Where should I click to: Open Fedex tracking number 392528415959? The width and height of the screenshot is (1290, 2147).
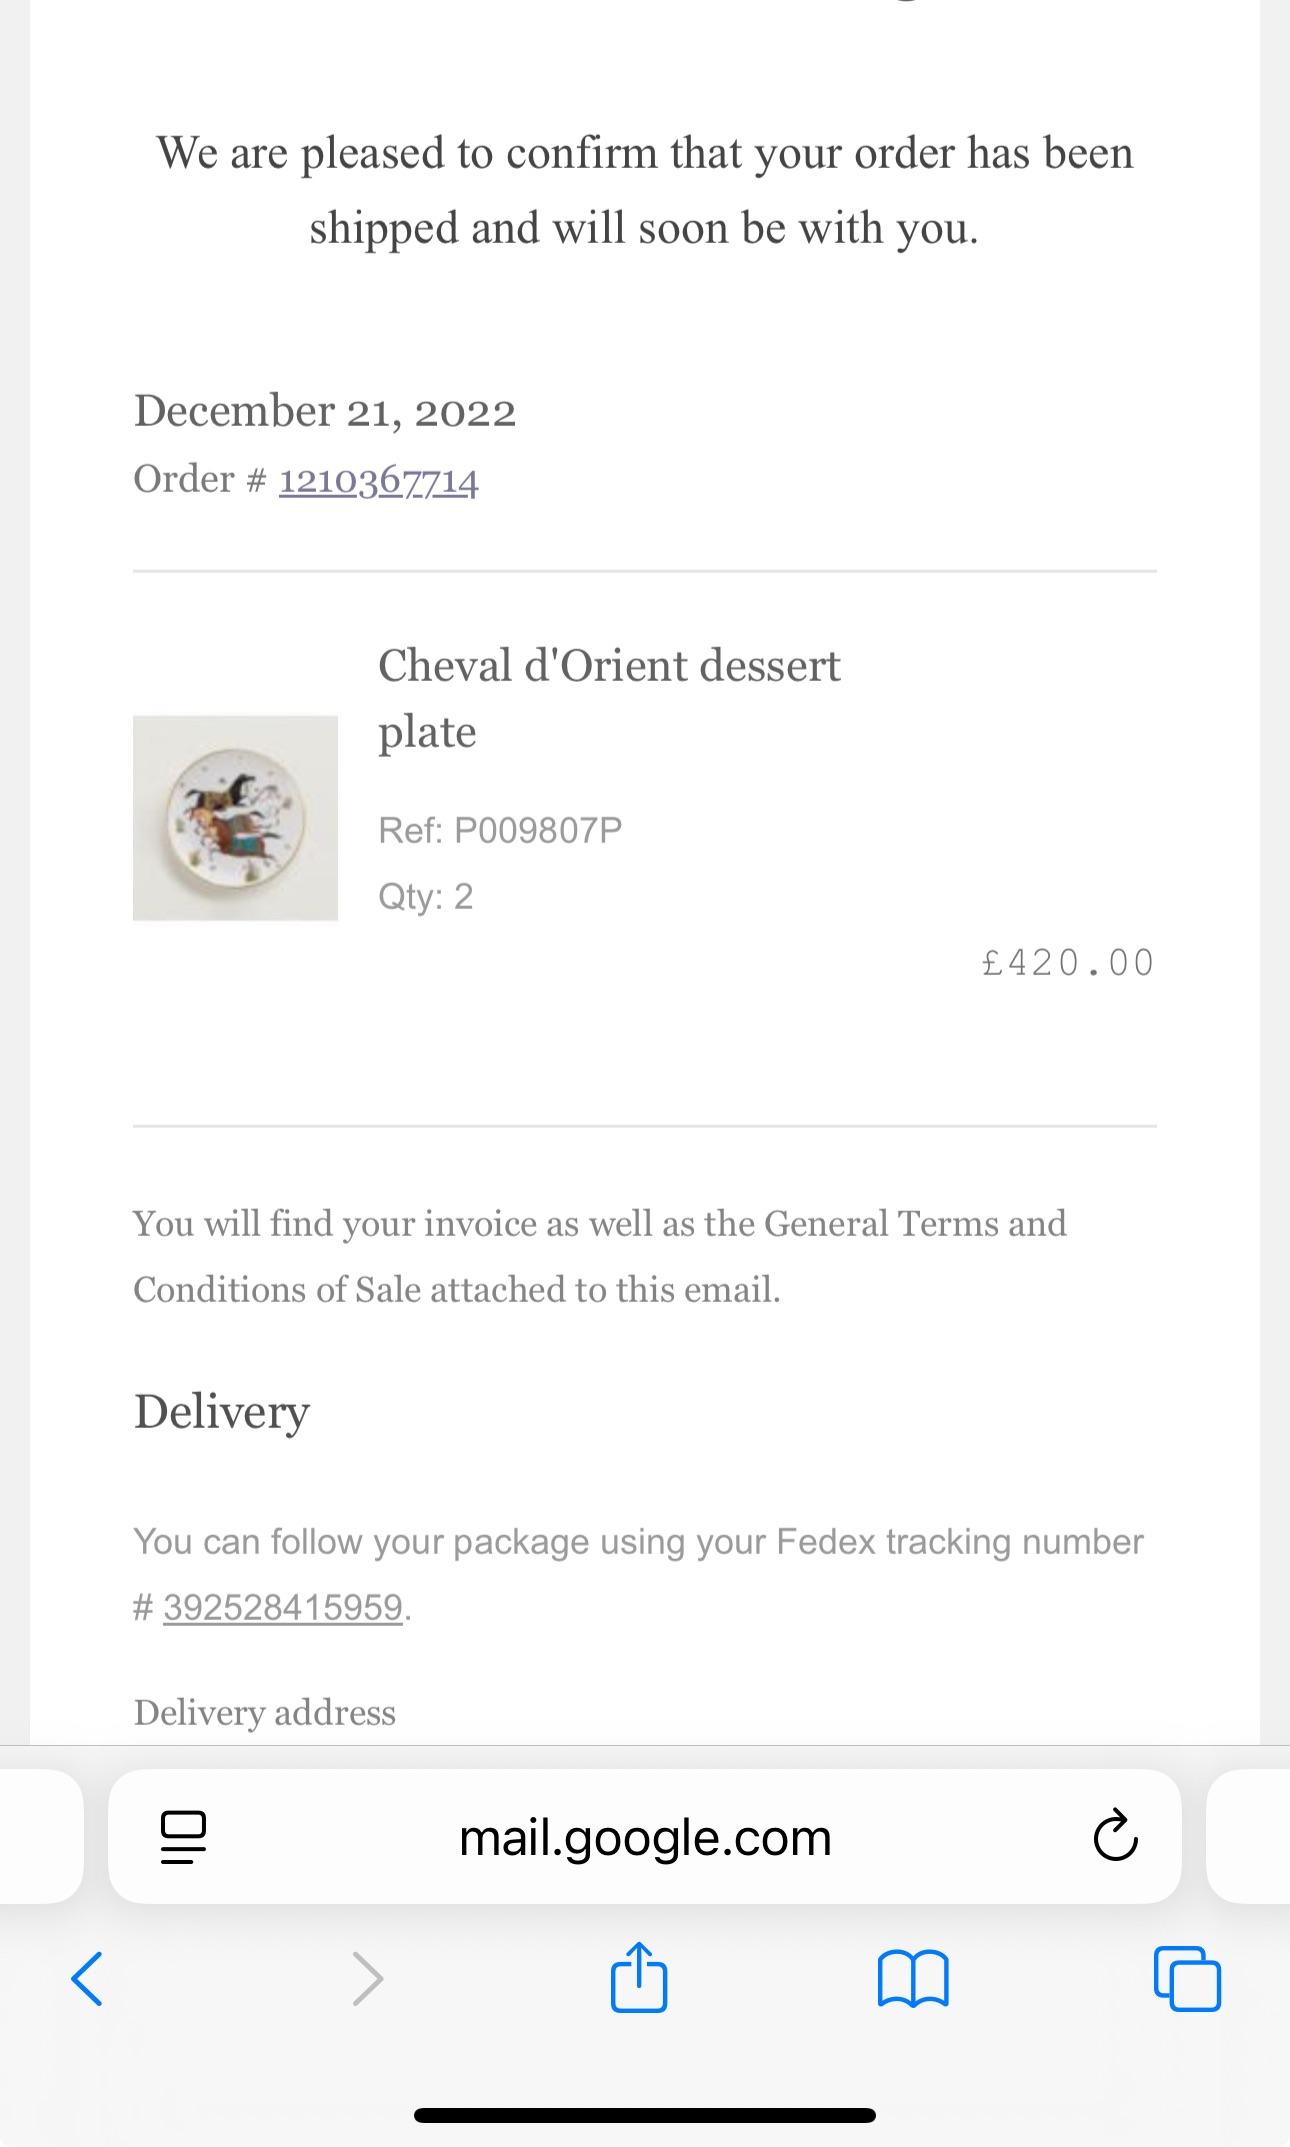283,1607
